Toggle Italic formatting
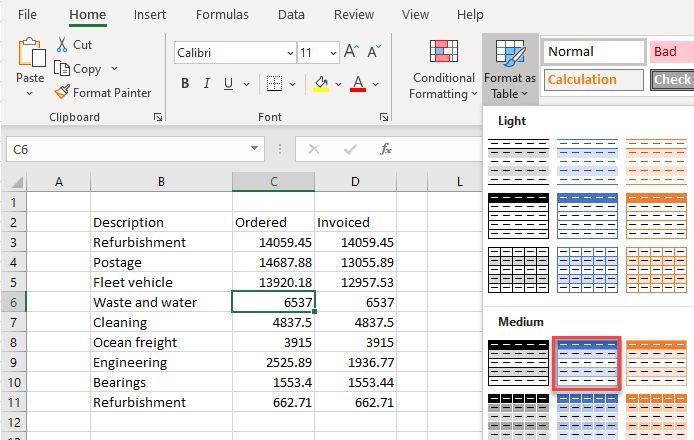This screenshot has width=694, height=440. coord(212,83)
